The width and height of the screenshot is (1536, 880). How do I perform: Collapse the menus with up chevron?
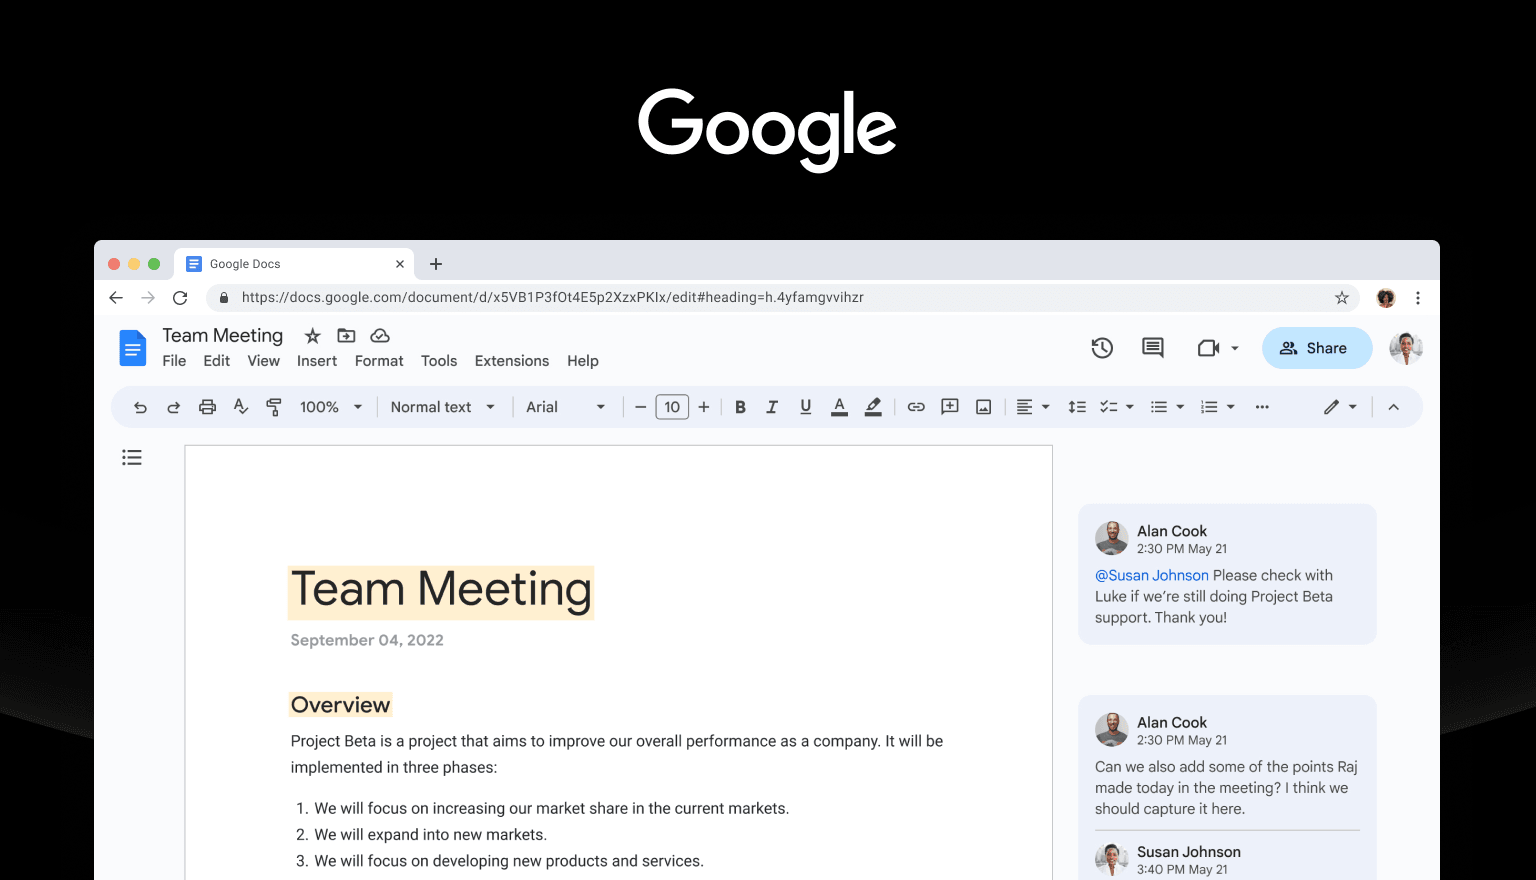pos(1393,407)
